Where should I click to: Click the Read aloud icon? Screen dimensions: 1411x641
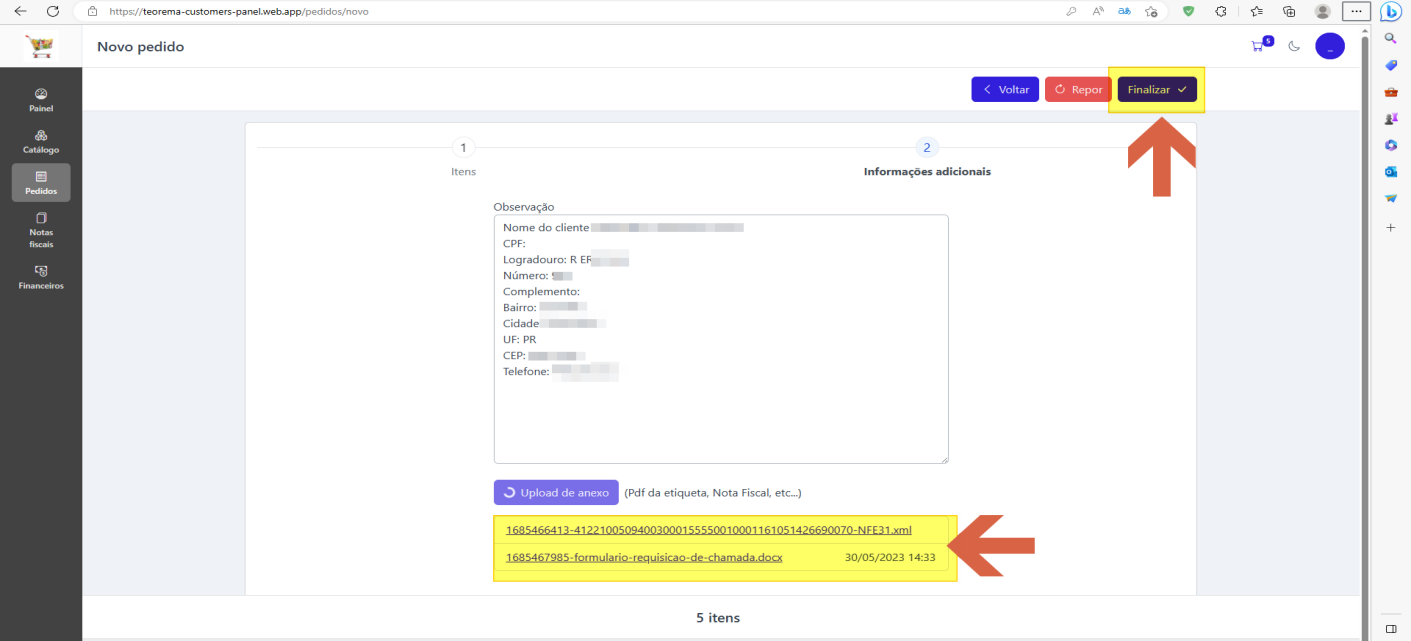[1098, 11]
